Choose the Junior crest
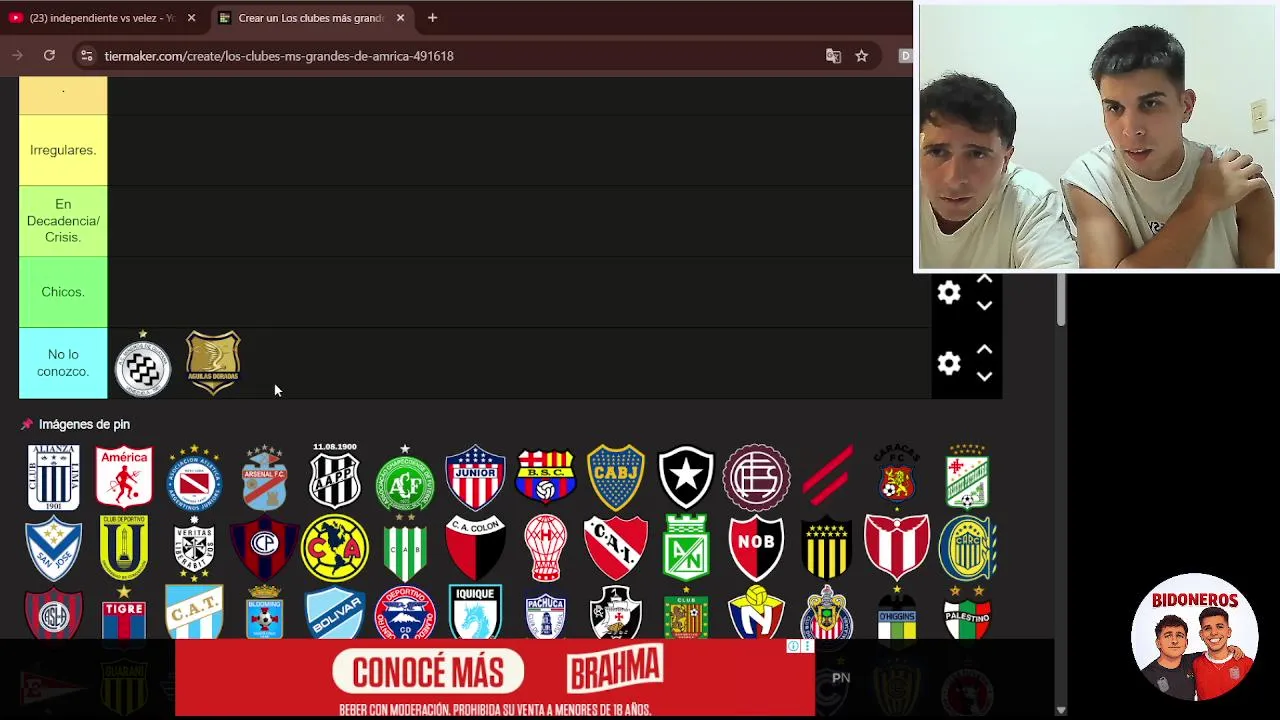 pyautogui.click(x=475, y=477)
